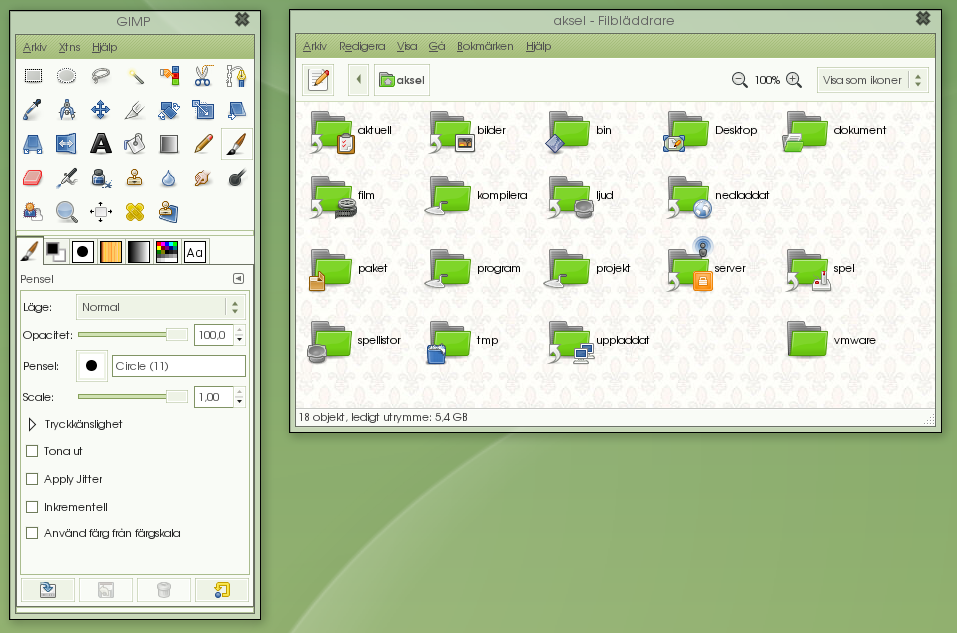Open the Gå menu
The width and height of the screenshot is (957, 633).
pyautogui.click(x=437, y=46)
